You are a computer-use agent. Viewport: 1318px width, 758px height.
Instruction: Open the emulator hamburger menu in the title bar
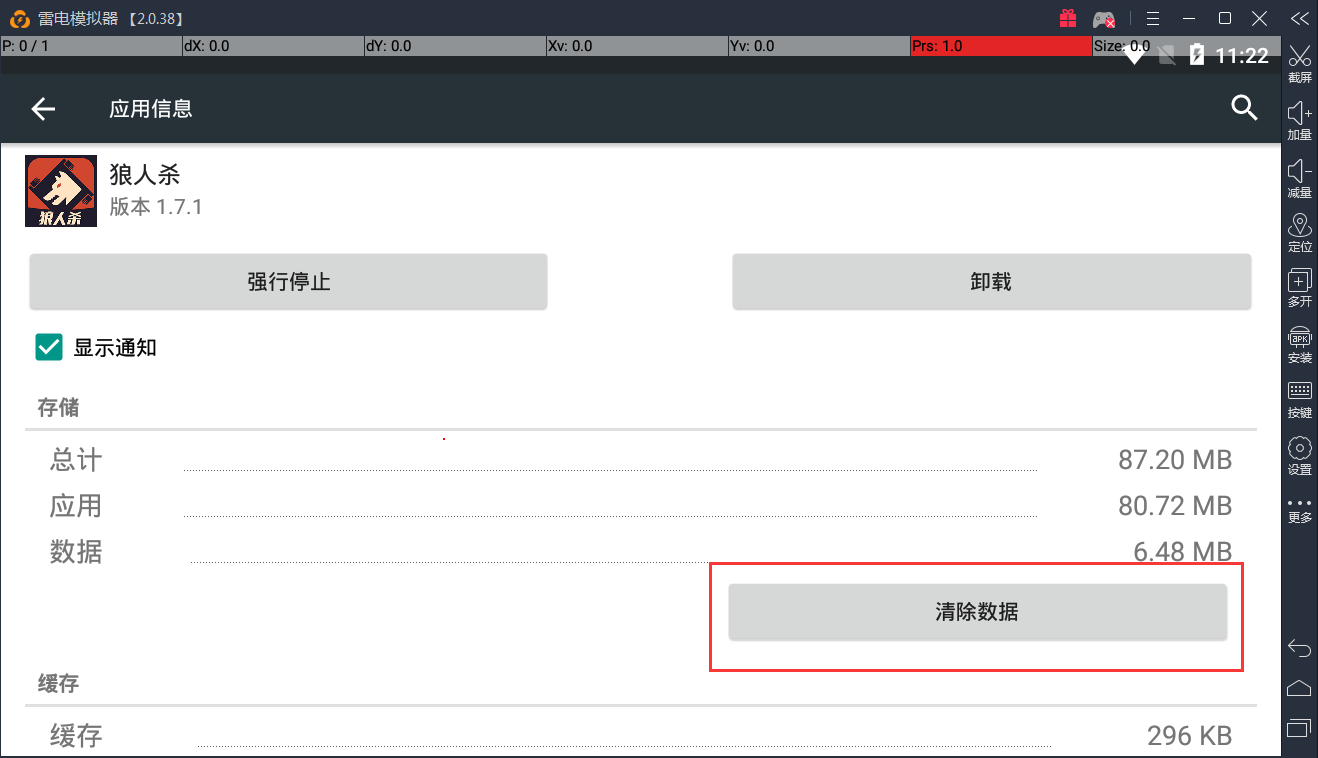point(1153,18)
